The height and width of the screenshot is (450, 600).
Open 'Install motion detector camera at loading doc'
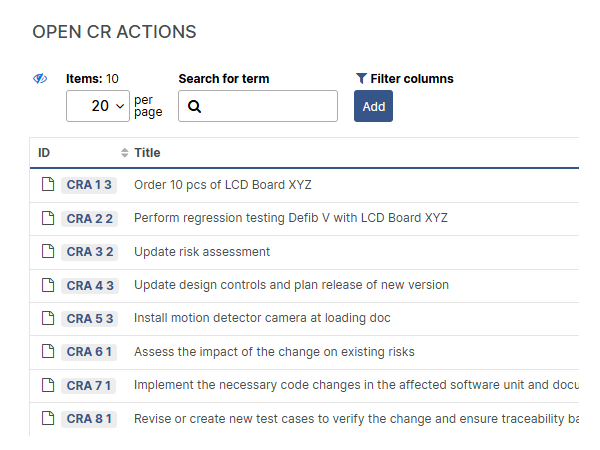point(262,319)
